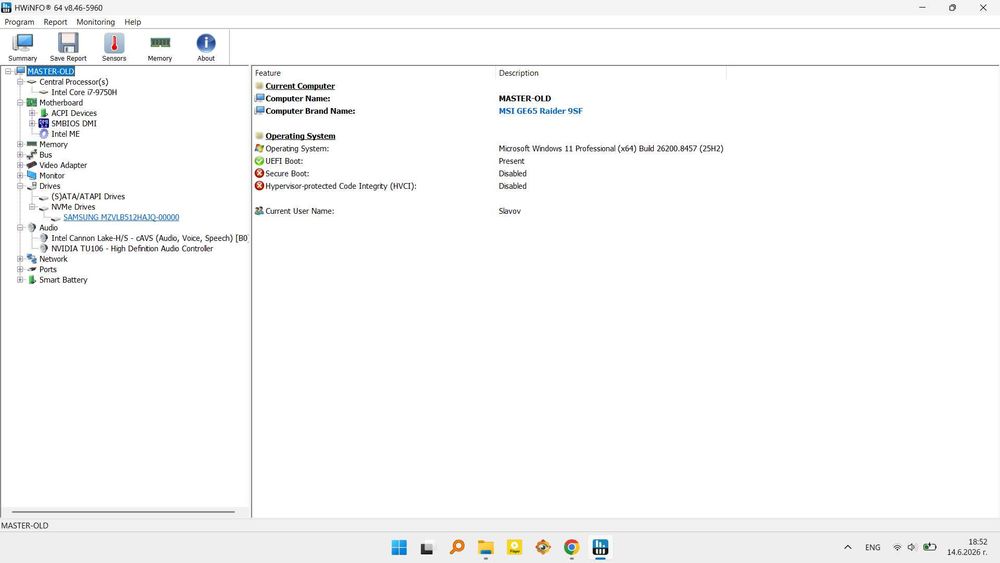Viewport: 1000px width, 563px height.
Task: Expand the Network tree node
Action: pos(20,259)
